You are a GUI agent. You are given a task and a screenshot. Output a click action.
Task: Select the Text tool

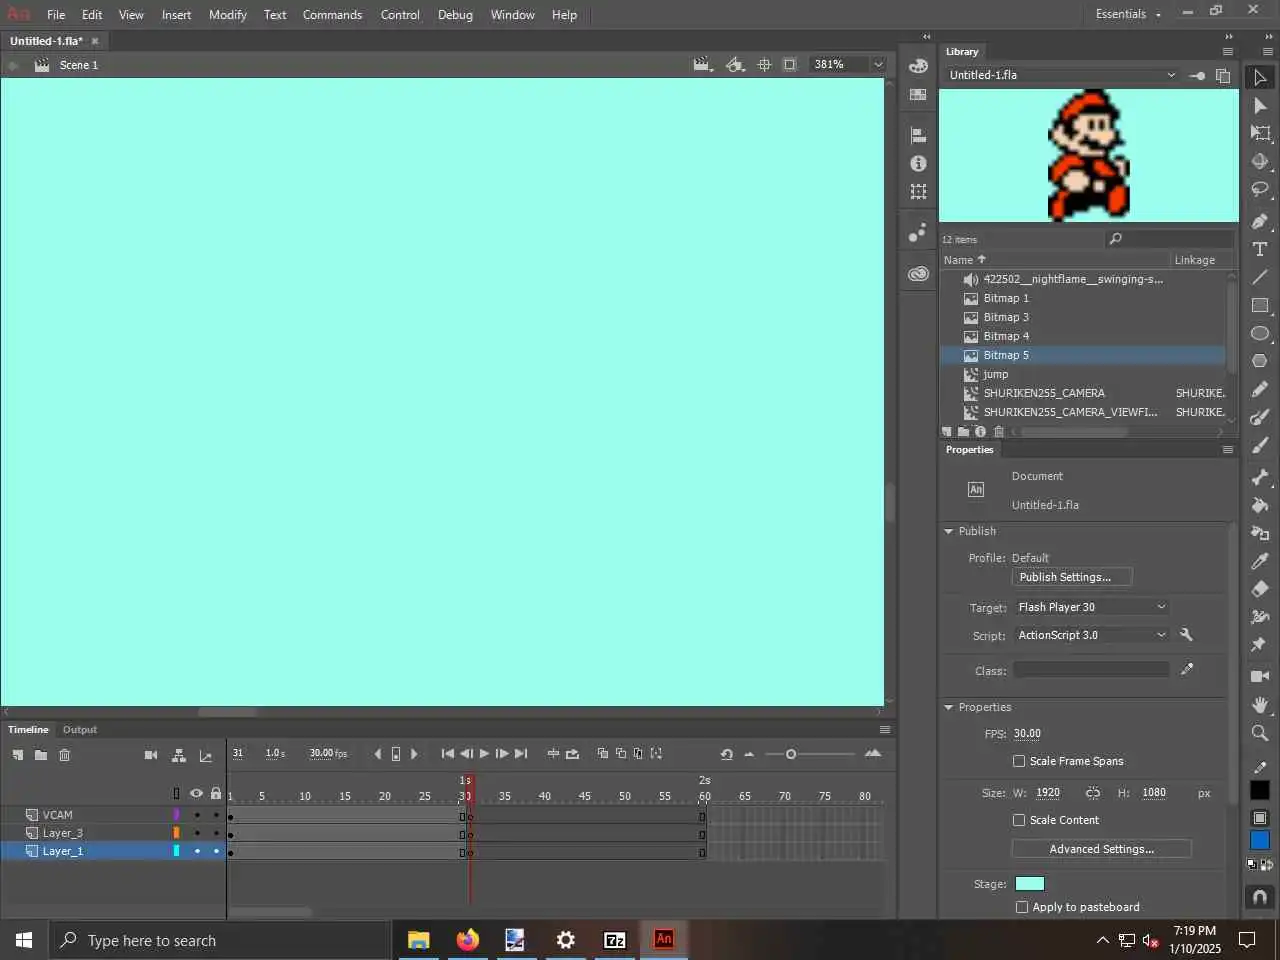click(x=1260, y=249)
